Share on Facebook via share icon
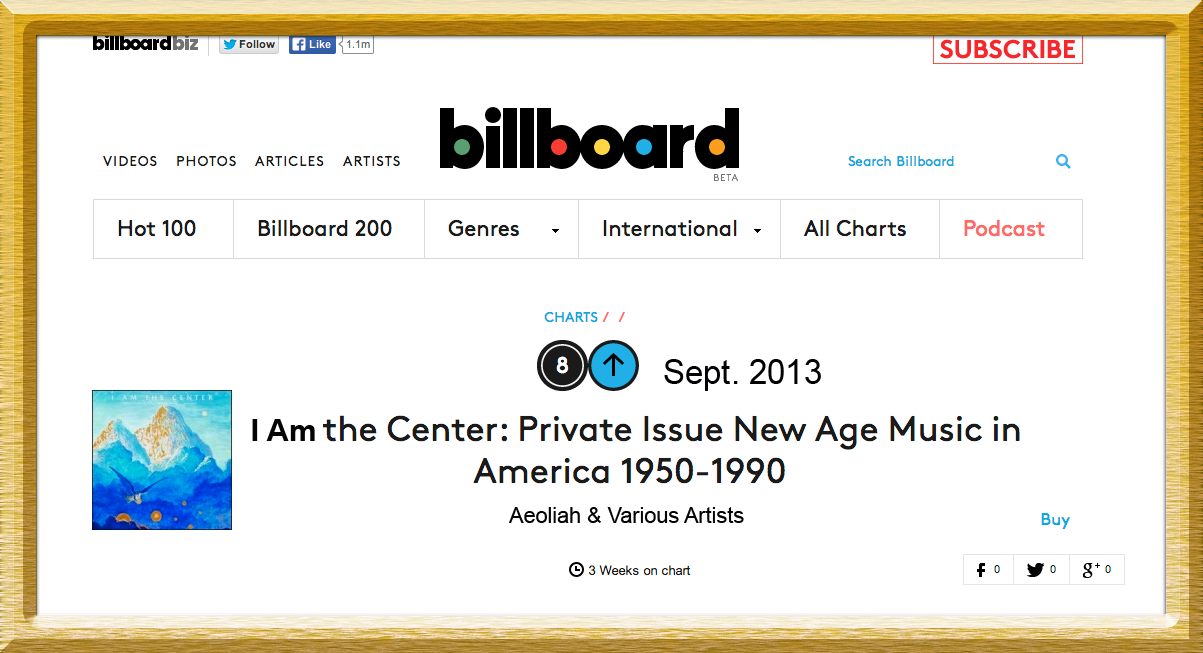Image resolution: width=1203 pixels, height=653 pixels. (x=988, y=570)
